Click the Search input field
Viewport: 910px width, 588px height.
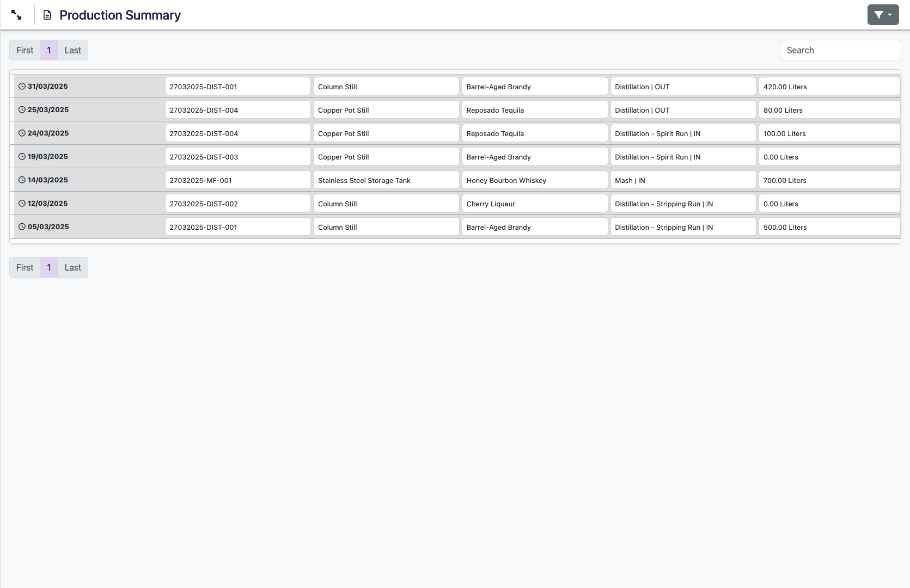click(x=839, y=50)
